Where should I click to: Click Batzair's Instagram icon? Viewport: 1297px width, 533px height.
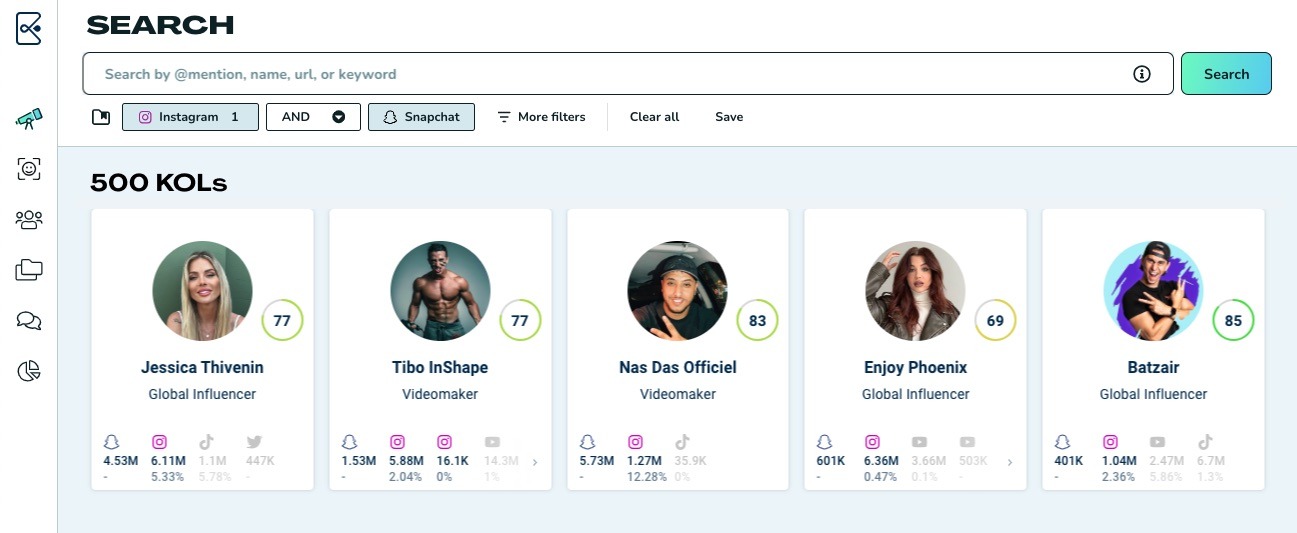pyautogui.click(x=1110, y=441)
